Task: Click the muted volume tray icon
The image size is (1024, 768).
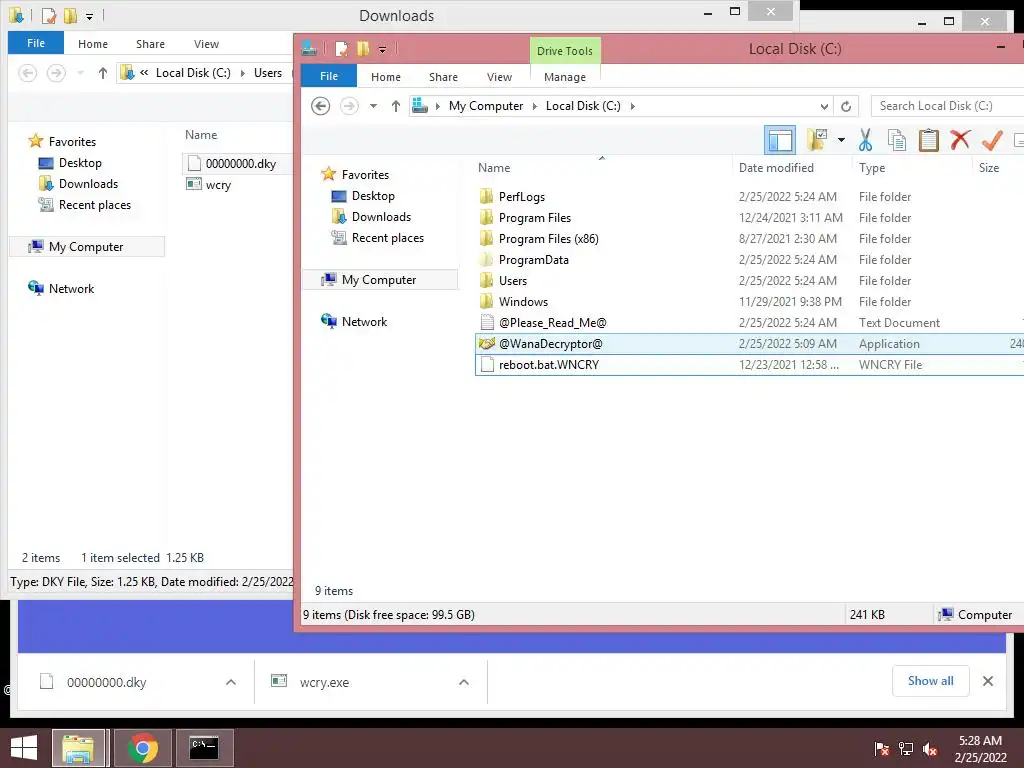Action: click(930, 749)
